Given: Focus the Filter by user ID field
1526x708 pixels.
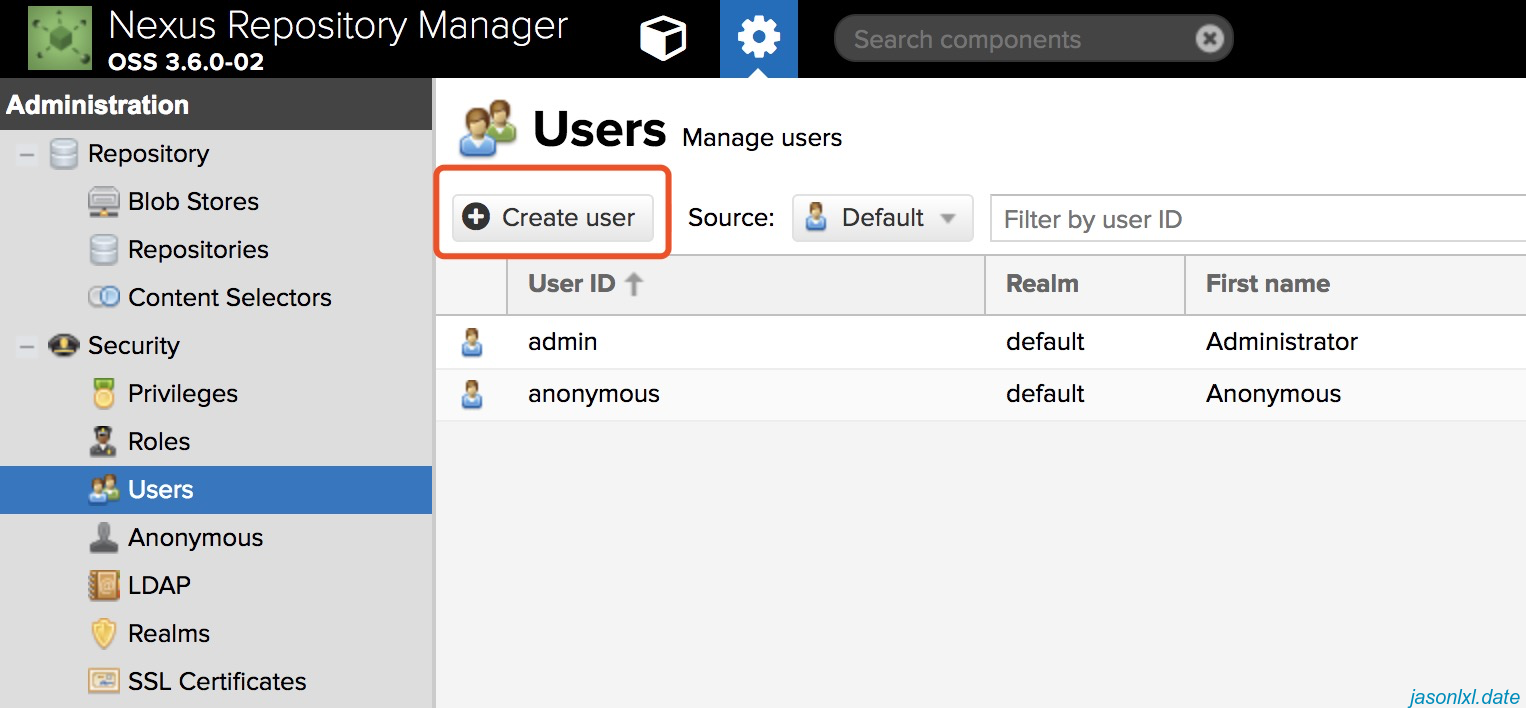Looking at the screenshot, I should pyautogui.click(x=1258, y=219).
